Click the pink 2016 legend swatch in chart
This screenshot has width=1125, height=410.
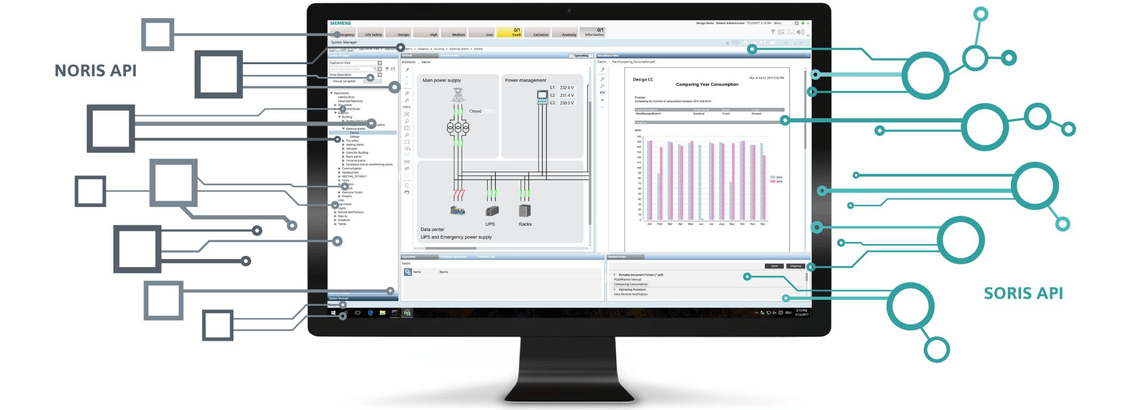point(773,182)
